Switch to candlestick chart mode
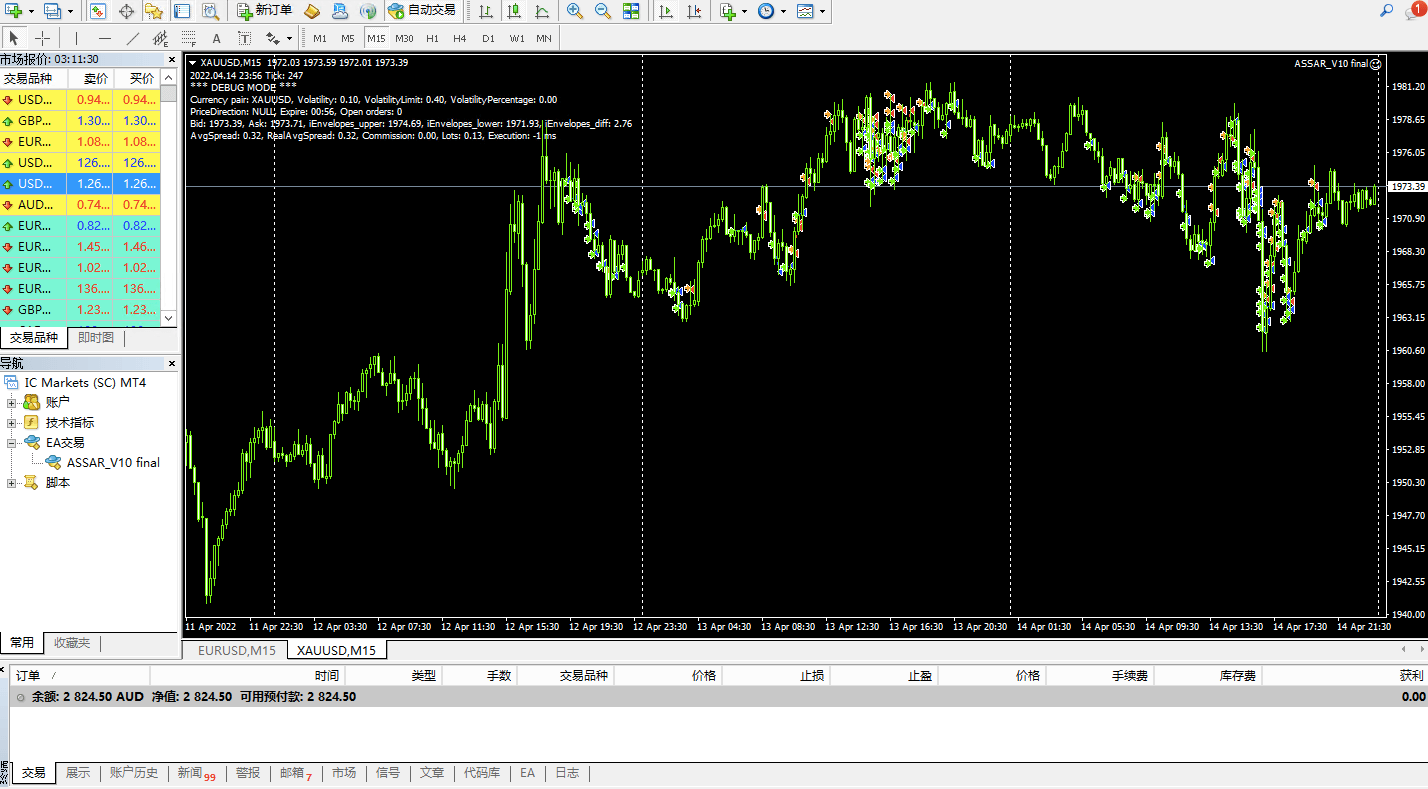This screenshot has height=789, width=1428. 513,11
